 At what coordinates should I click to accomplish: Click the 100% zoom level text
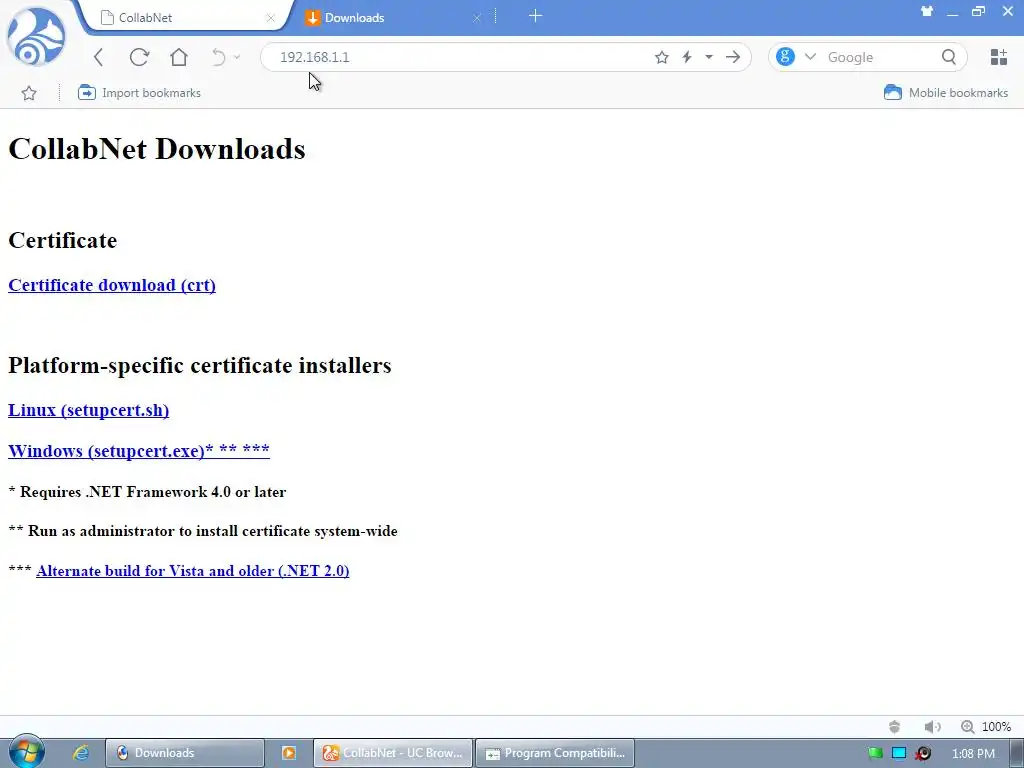point(997,727)
